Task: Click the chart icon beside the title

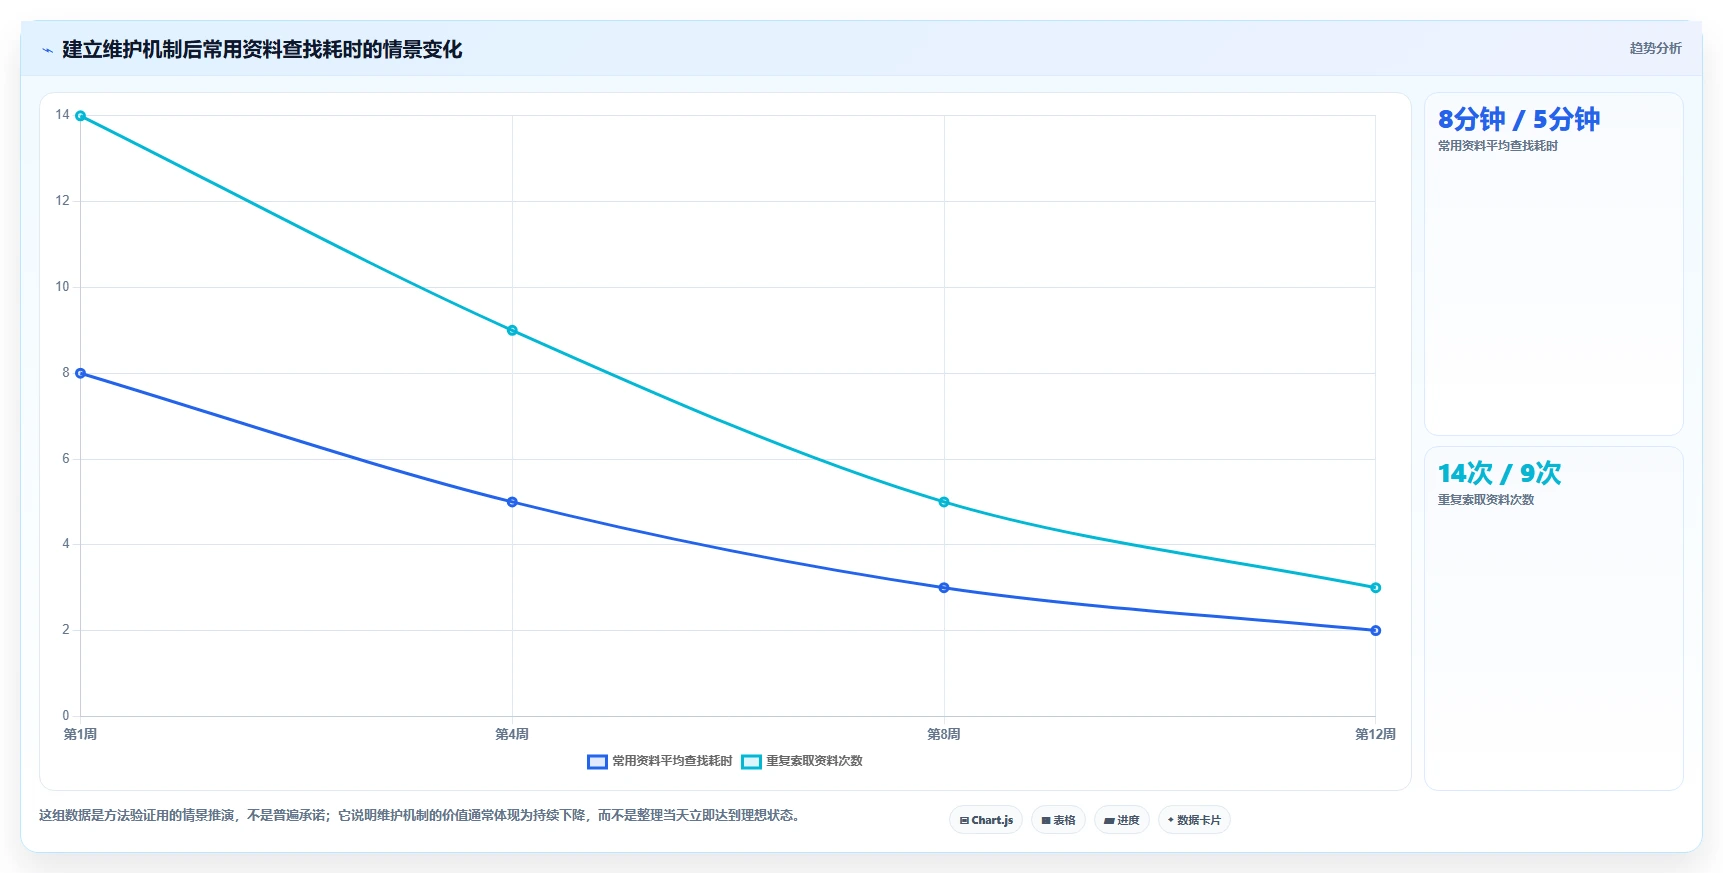Action: click(47, 50)
